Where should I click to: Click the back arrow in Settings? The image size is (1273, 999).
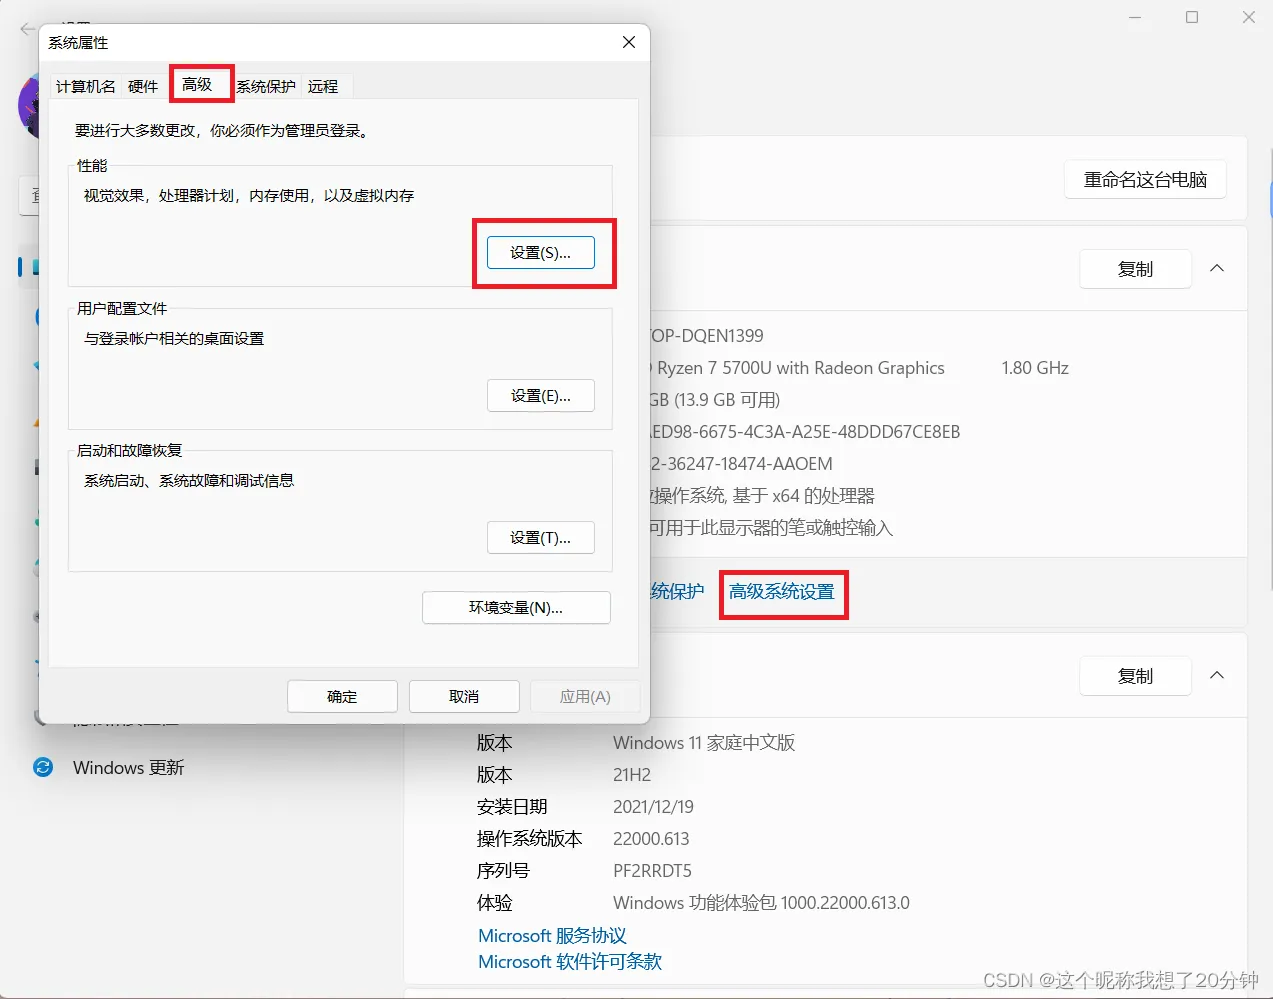coord(26,30)
